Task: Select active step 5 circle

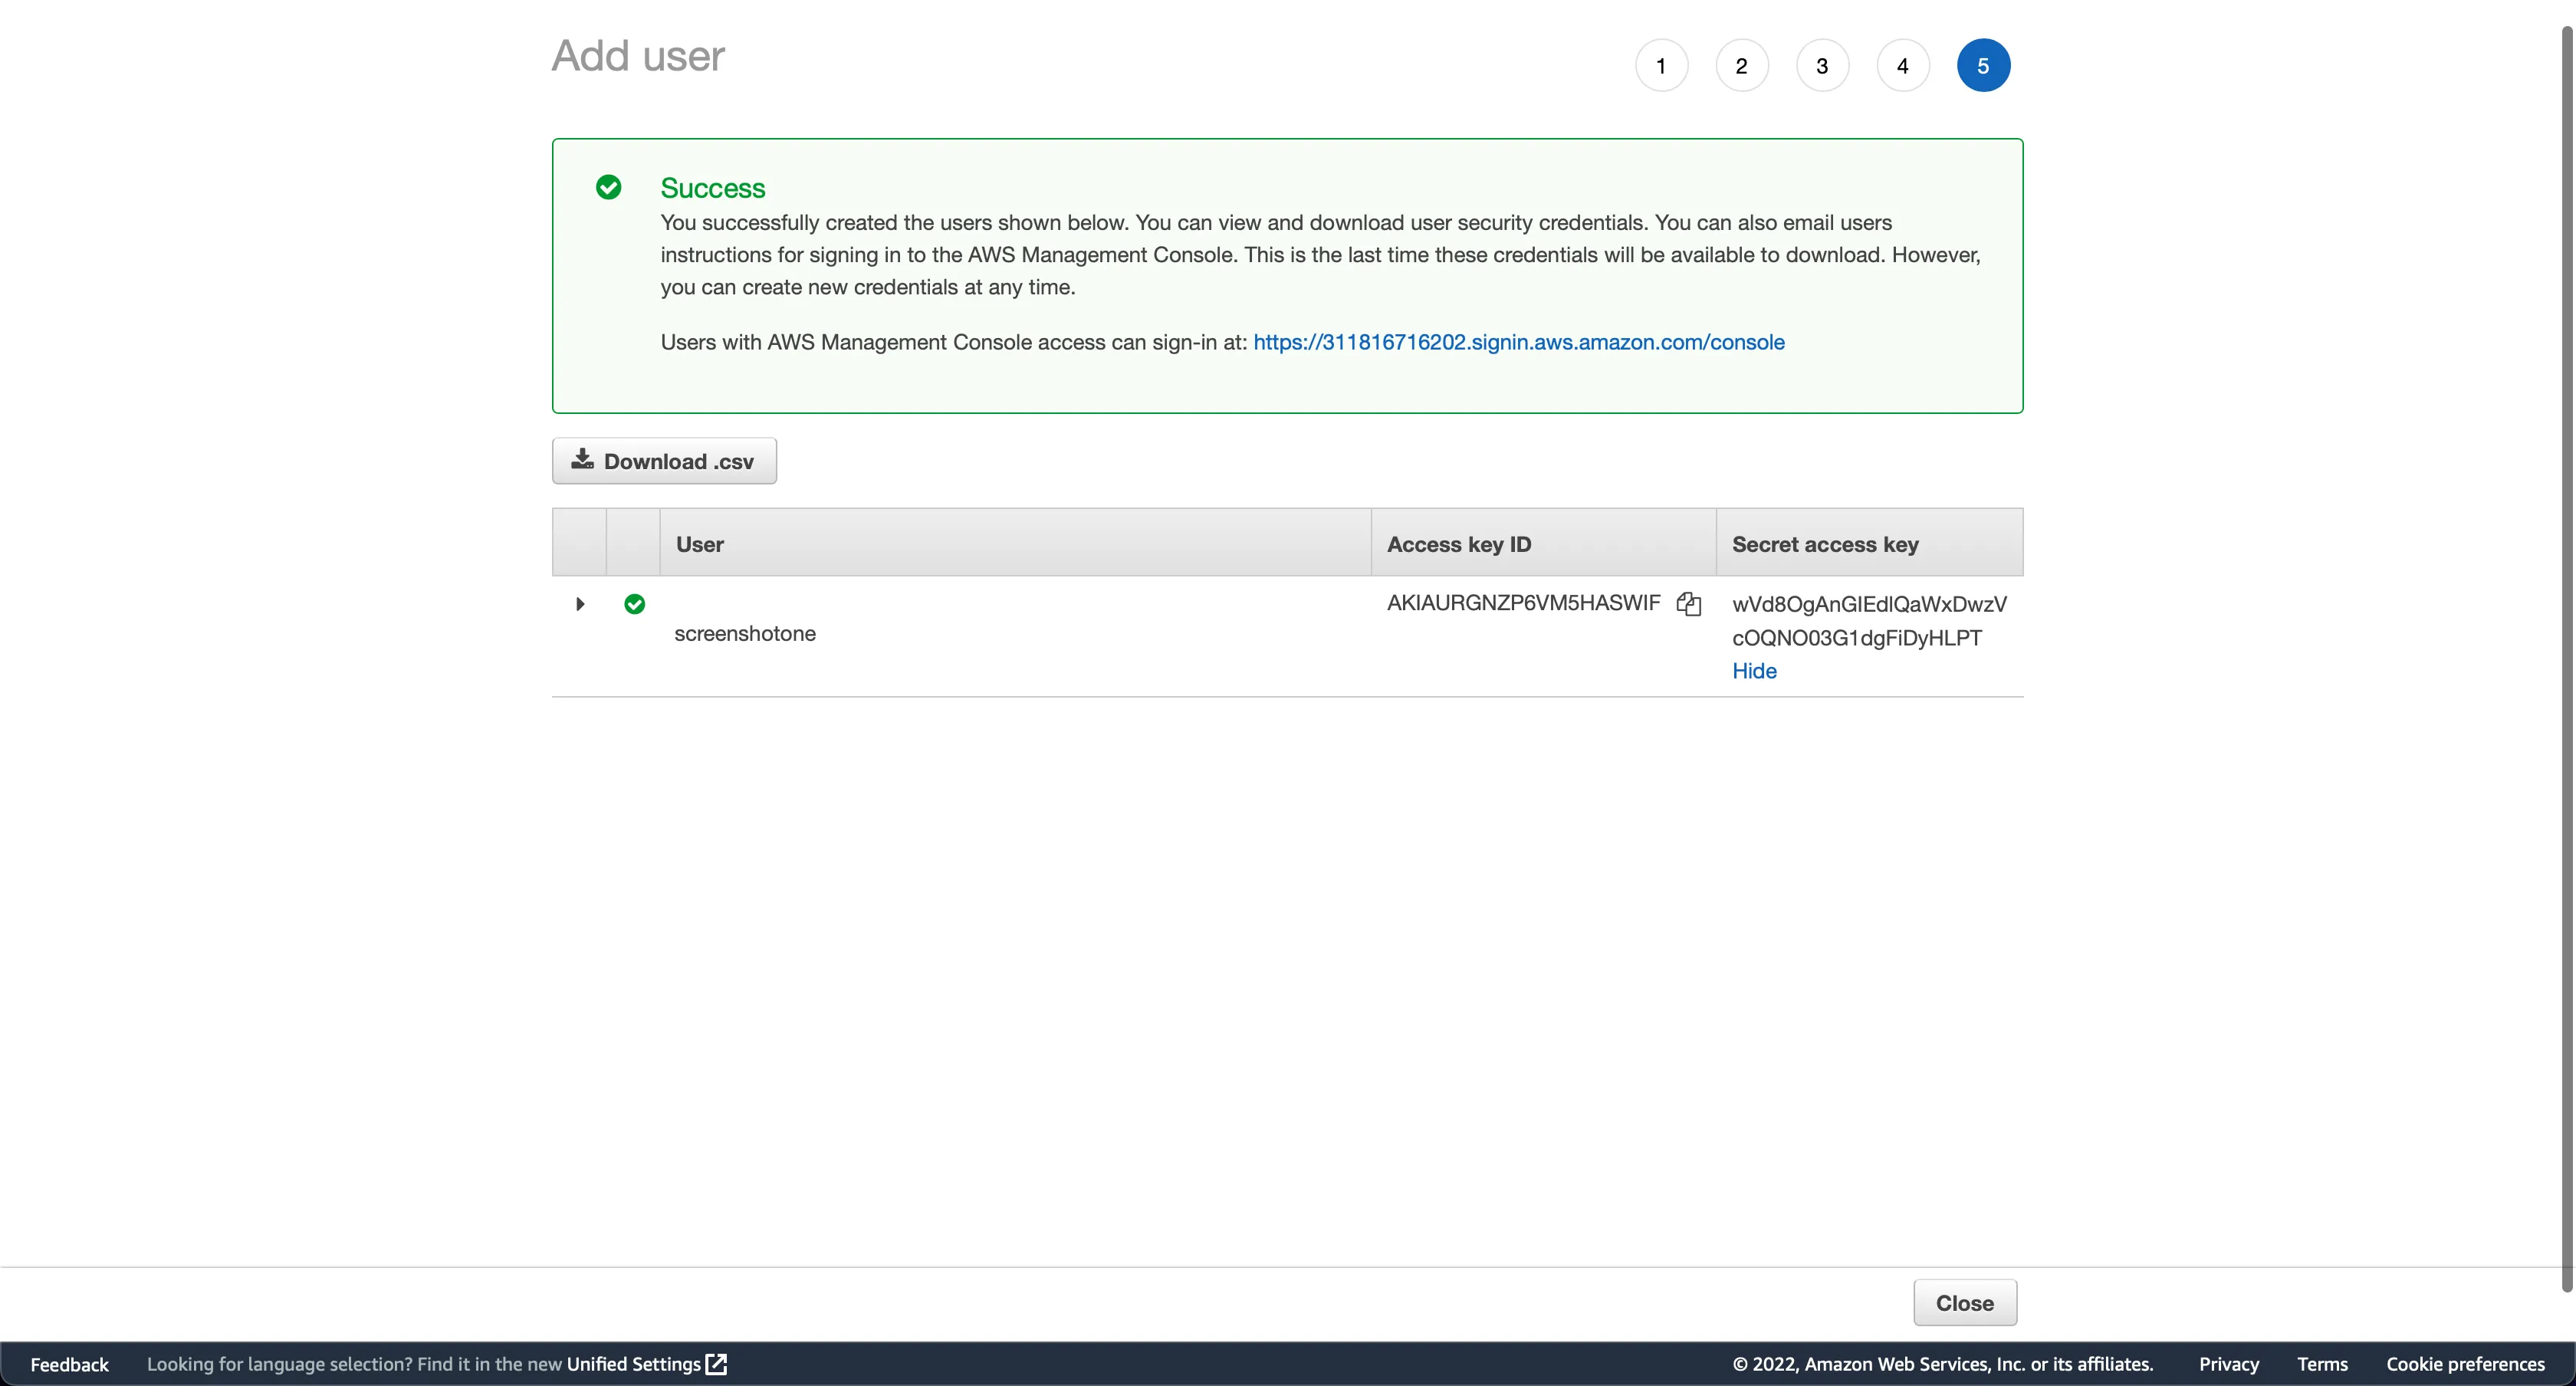Action: [1983, 66]
